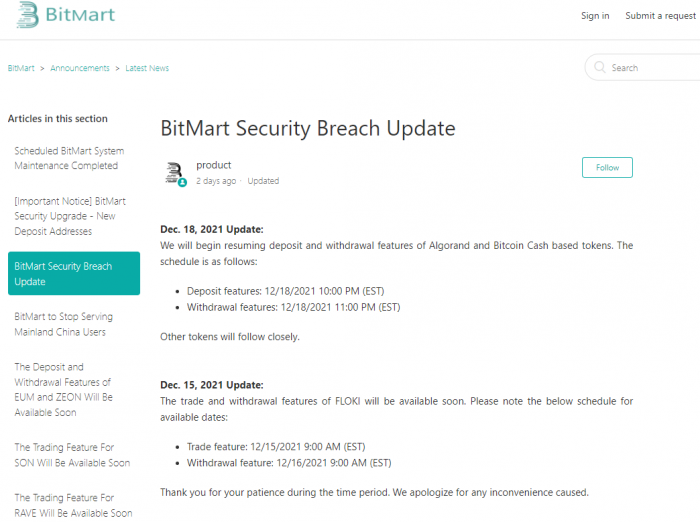Screen dimensions: 700x522
Task: Open EUM and ZEON deposit withdrawal article
Action: [63, 389]
